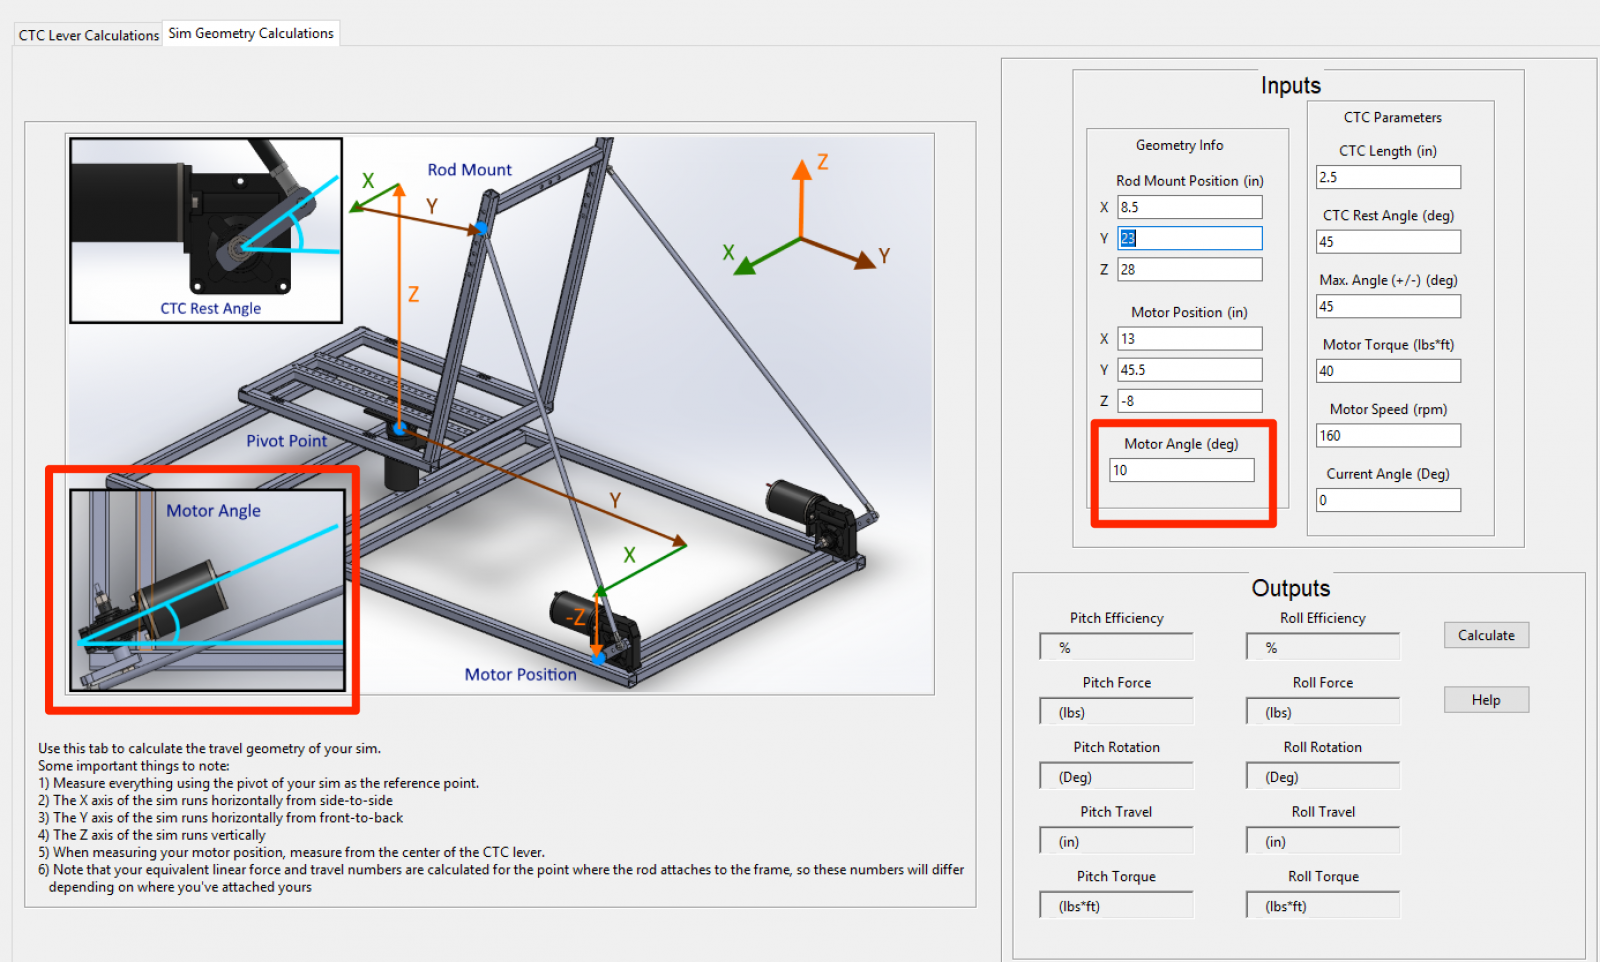This screenshot has height=962, width=1600.
Task: Click the Motor Angle inset picture
Action: pos(207,590)
